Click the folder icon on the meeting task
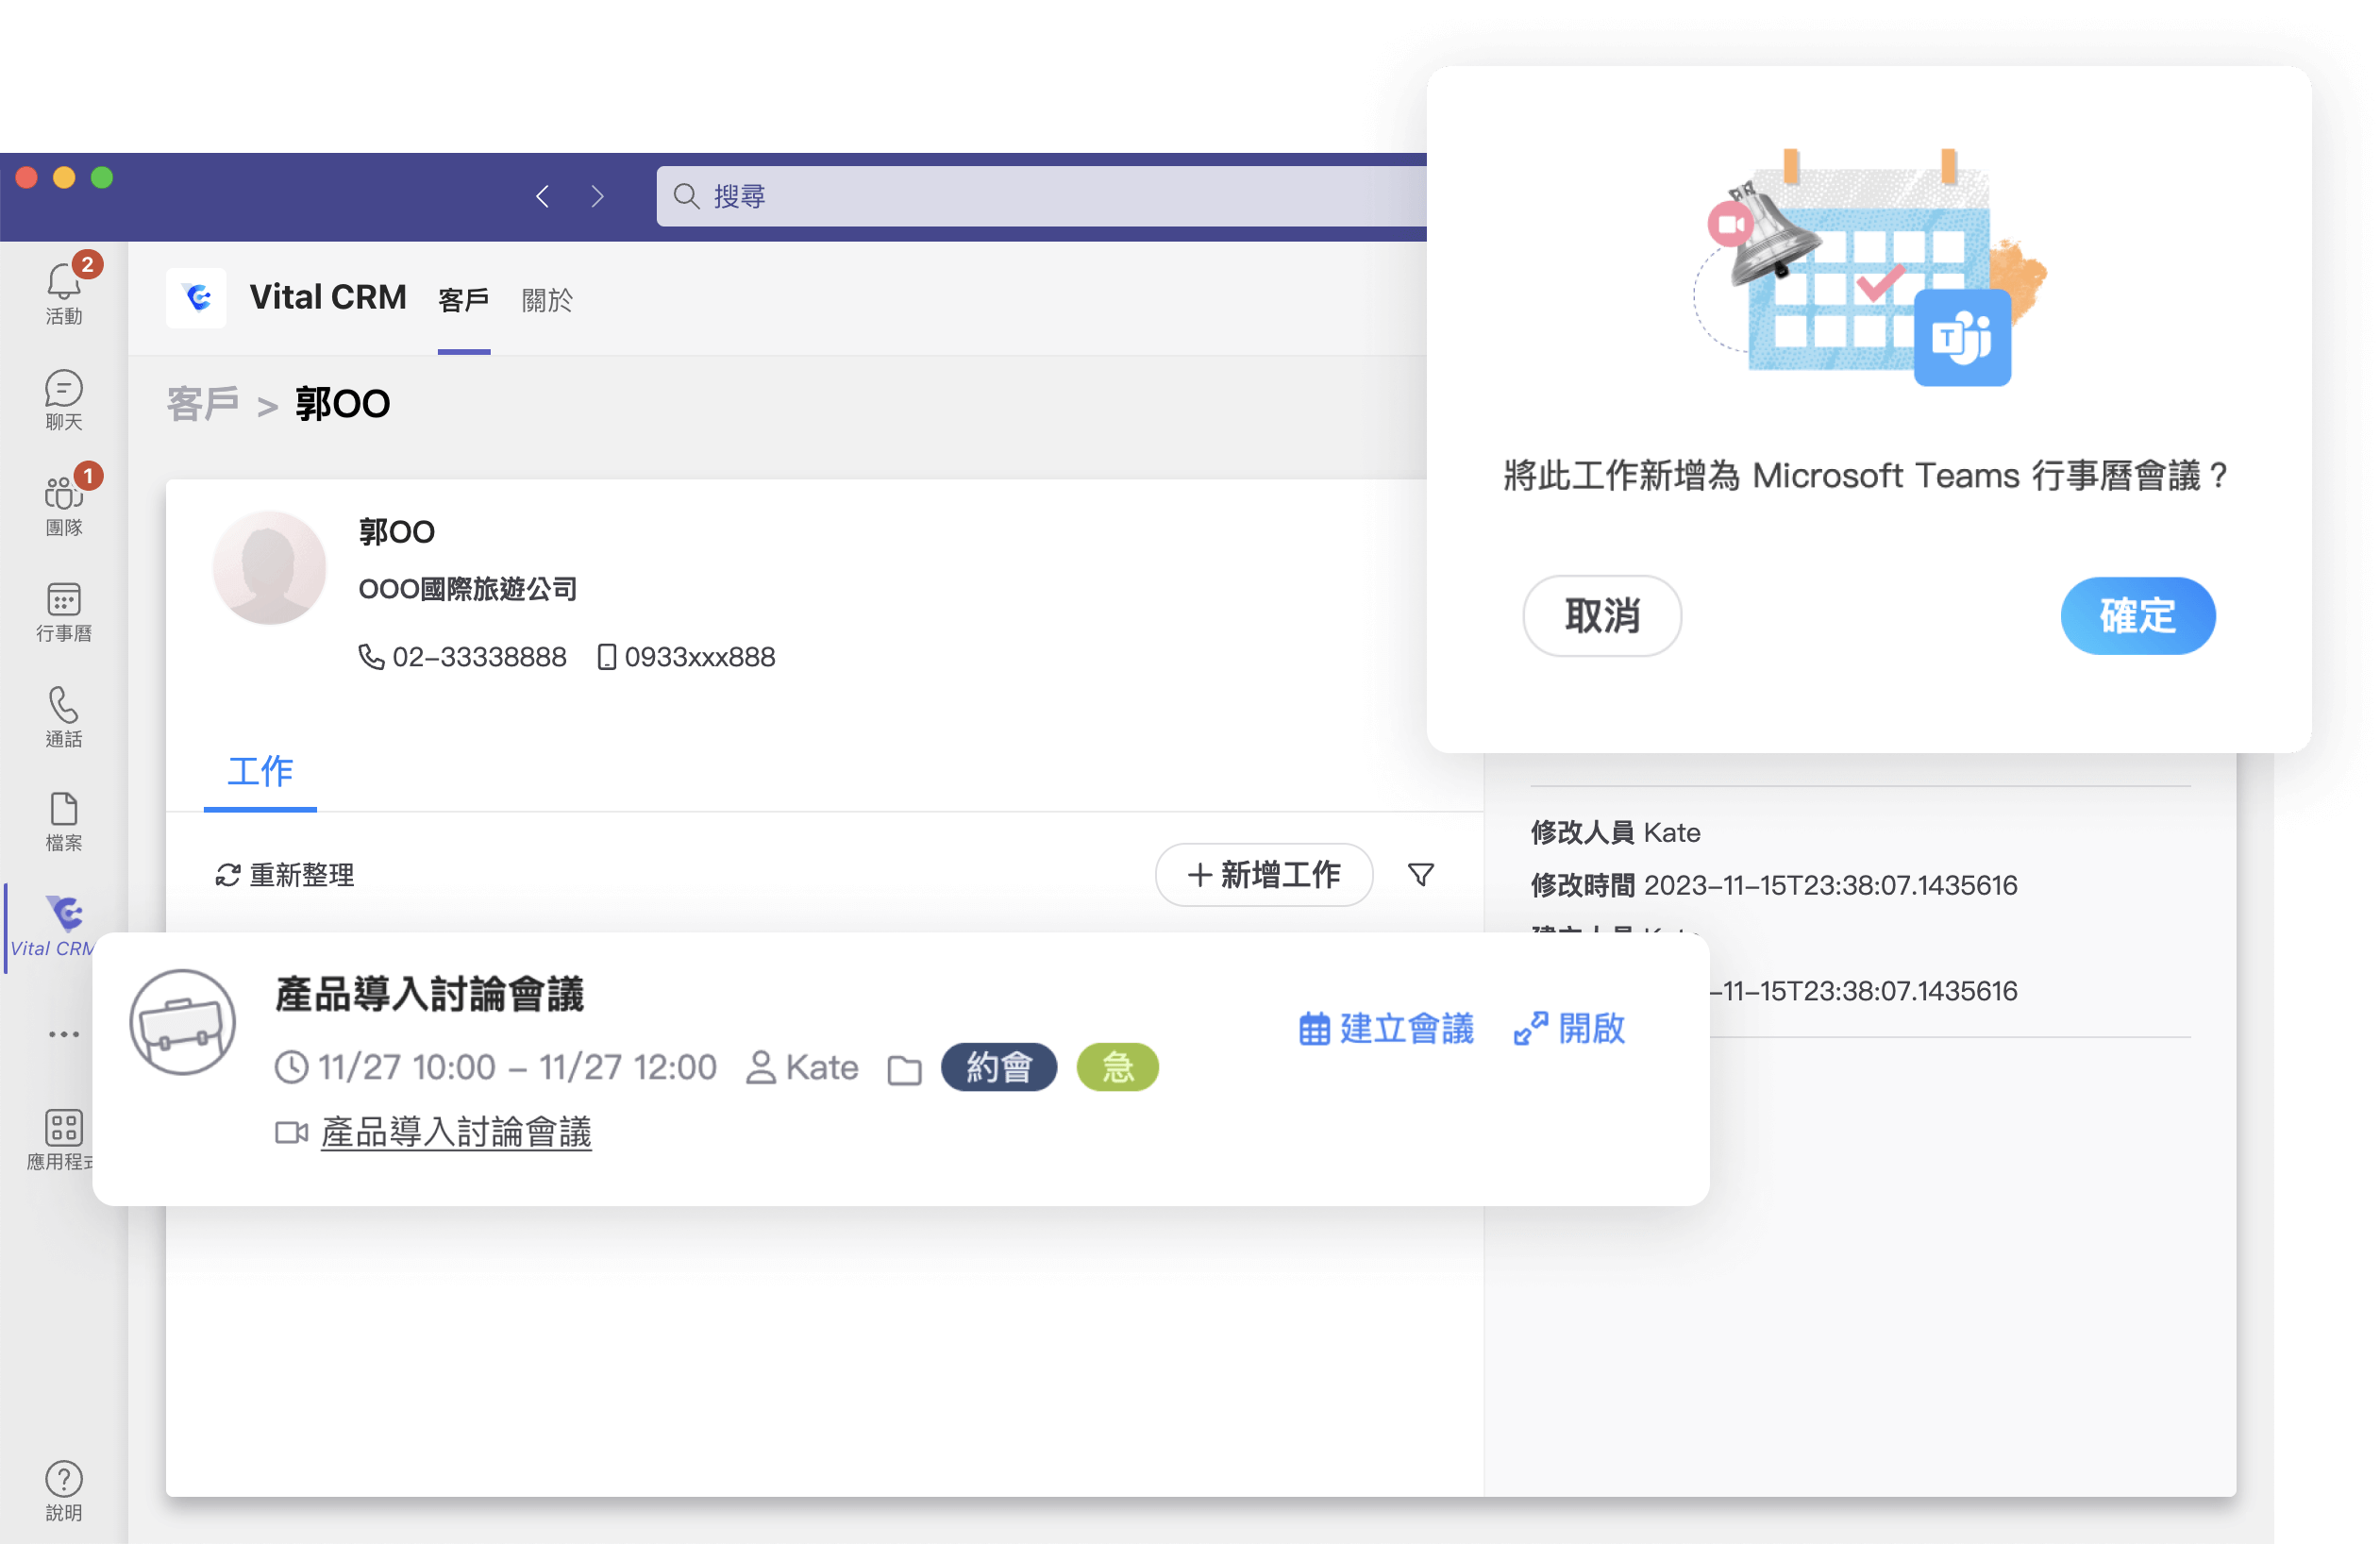The image size is (2380, 1544). pyautogui.click(x=905, y=1068)
